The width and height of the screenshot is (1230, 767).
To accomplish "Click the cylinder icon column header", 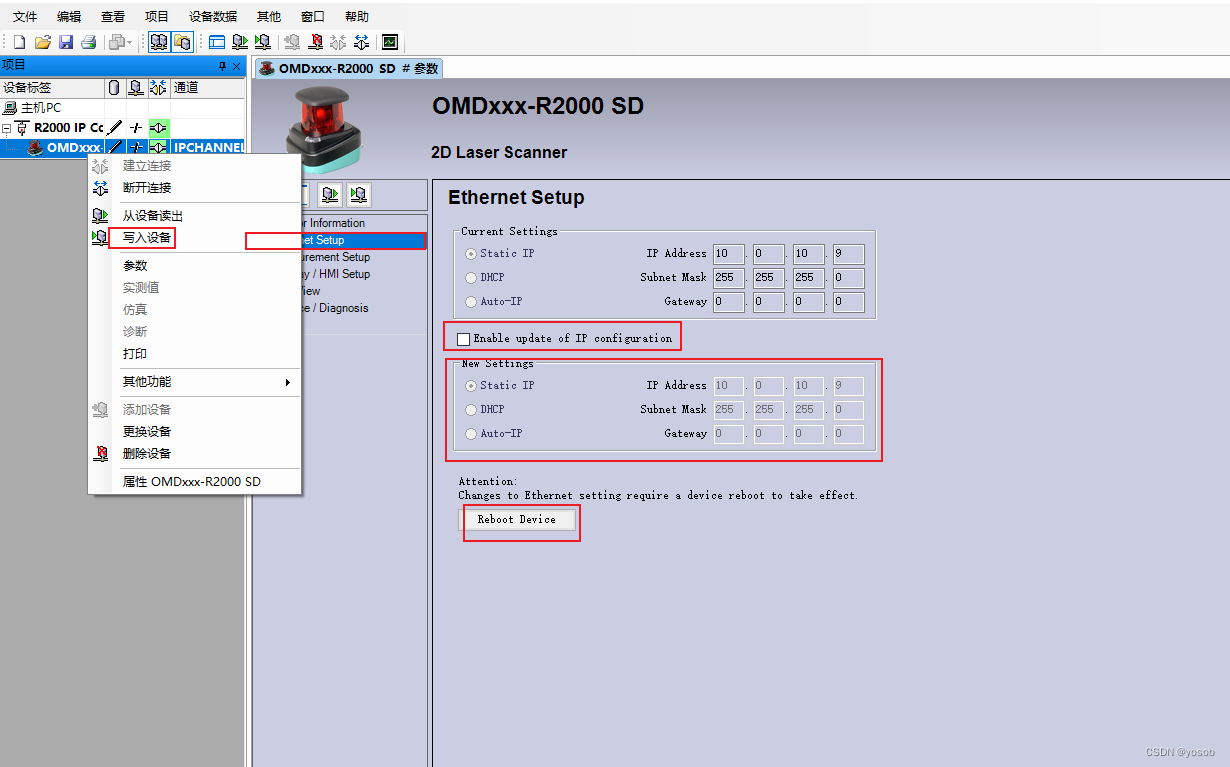I will [114, 88].
